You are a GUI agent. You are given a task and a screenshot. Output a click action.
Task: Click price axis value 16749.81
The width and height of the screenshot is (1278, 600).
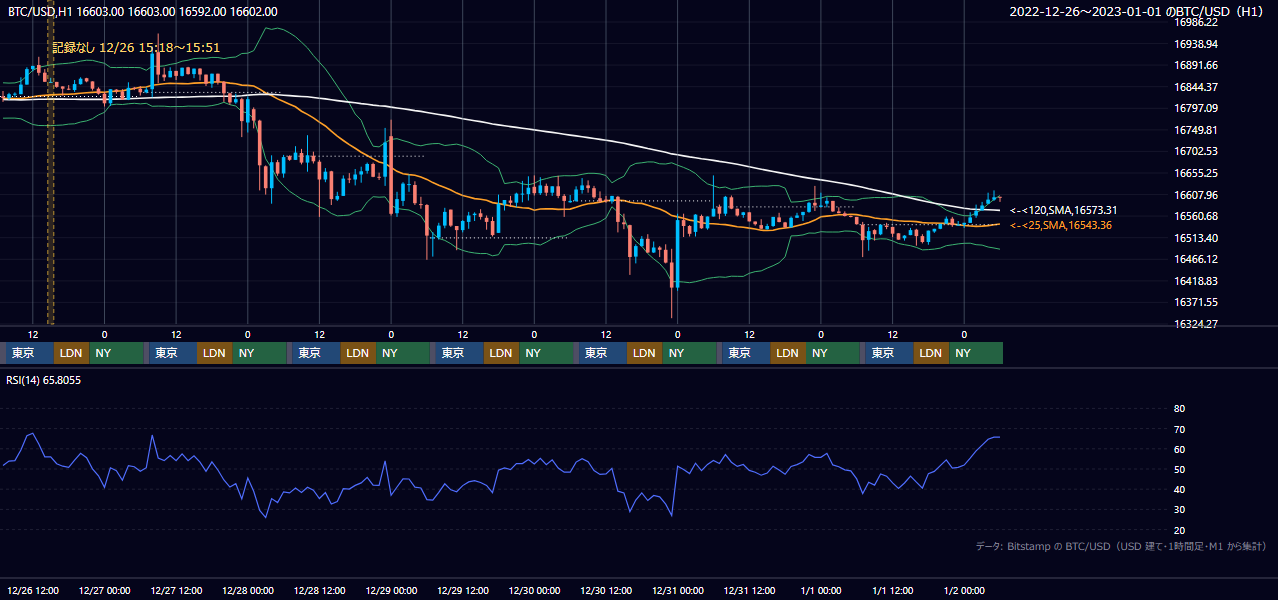tap(1195, 130)
